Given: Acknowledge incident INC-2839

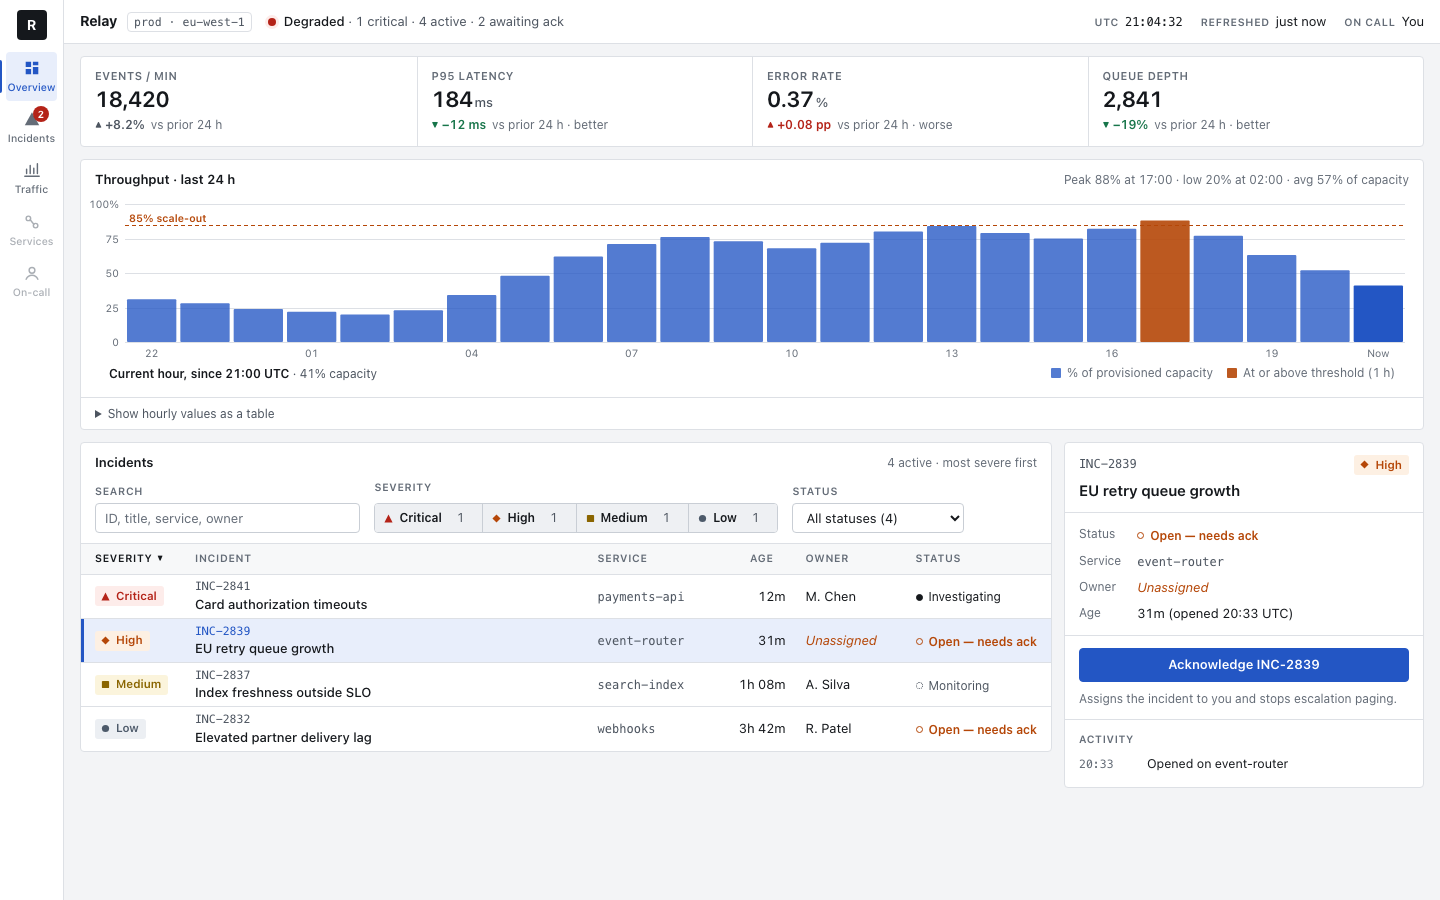Looking at the screenshot, I should [1244, 665].
